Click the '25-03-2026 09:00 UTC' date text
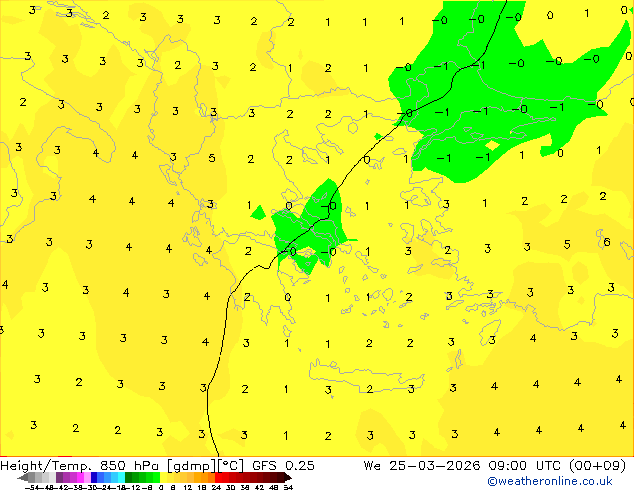634x490 pixels. tap(475, 466)
